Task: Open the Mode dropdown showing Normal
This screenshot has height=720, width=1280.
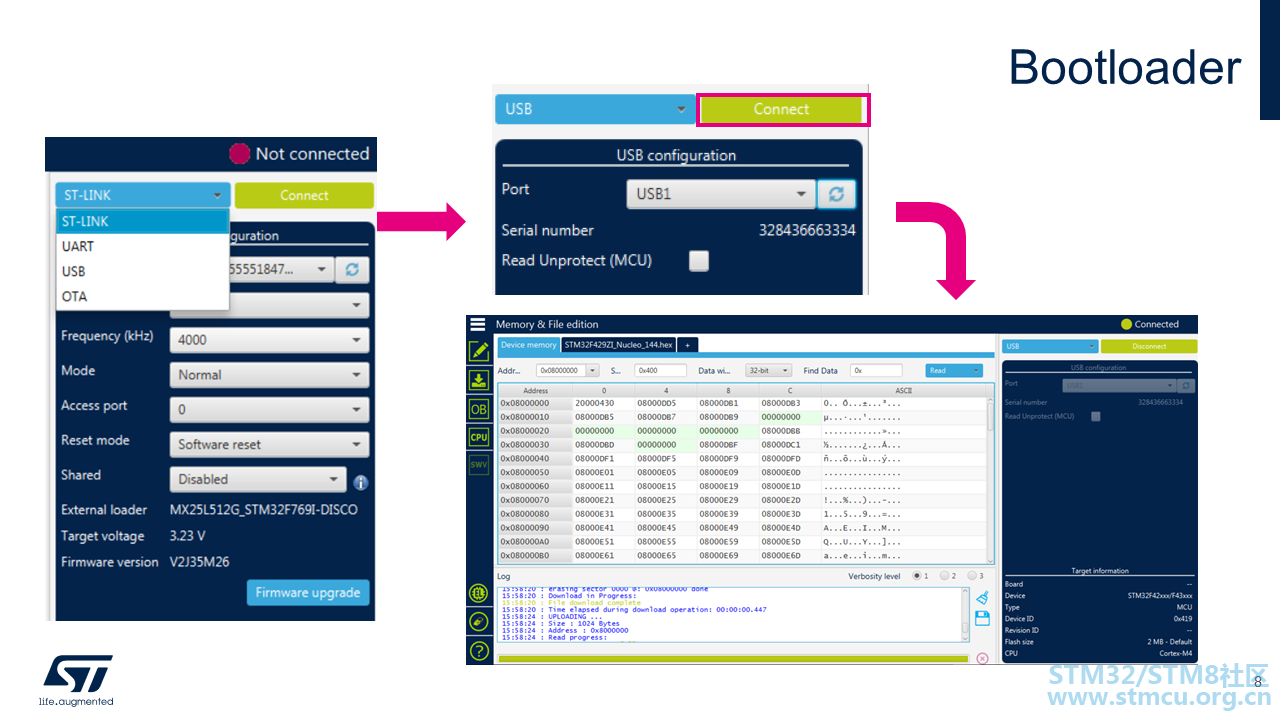Action: (269, 375)
